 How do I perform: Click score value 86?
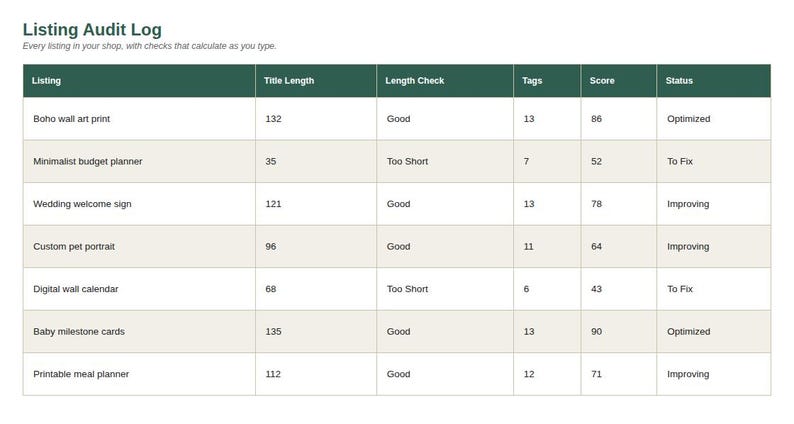pyautogui.click(x=597, y=119)
